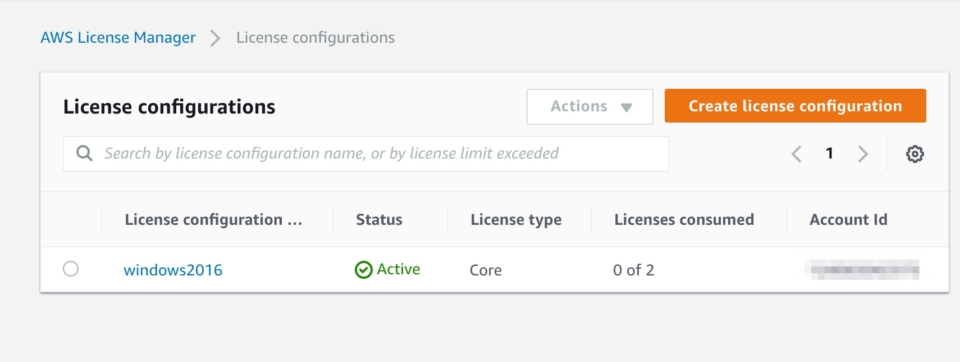Open the Actions dropdown
Image resolution: width=960 pixels, height=362 pixels.
point(590,107)
